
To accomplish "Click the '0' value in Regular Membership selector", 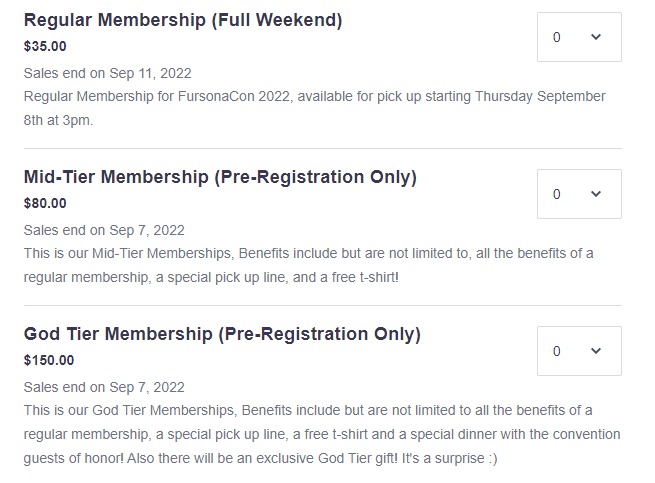I will click(557, 37).
